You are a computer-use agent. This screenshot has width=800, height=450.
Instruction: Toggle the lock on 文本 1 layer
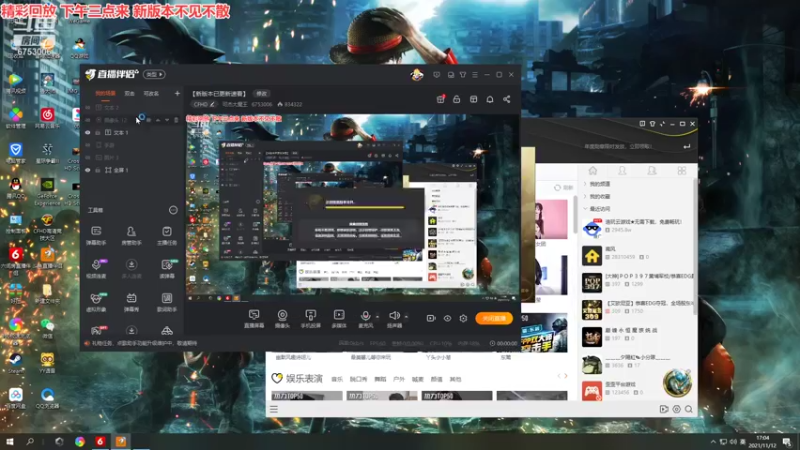[97, 133]
